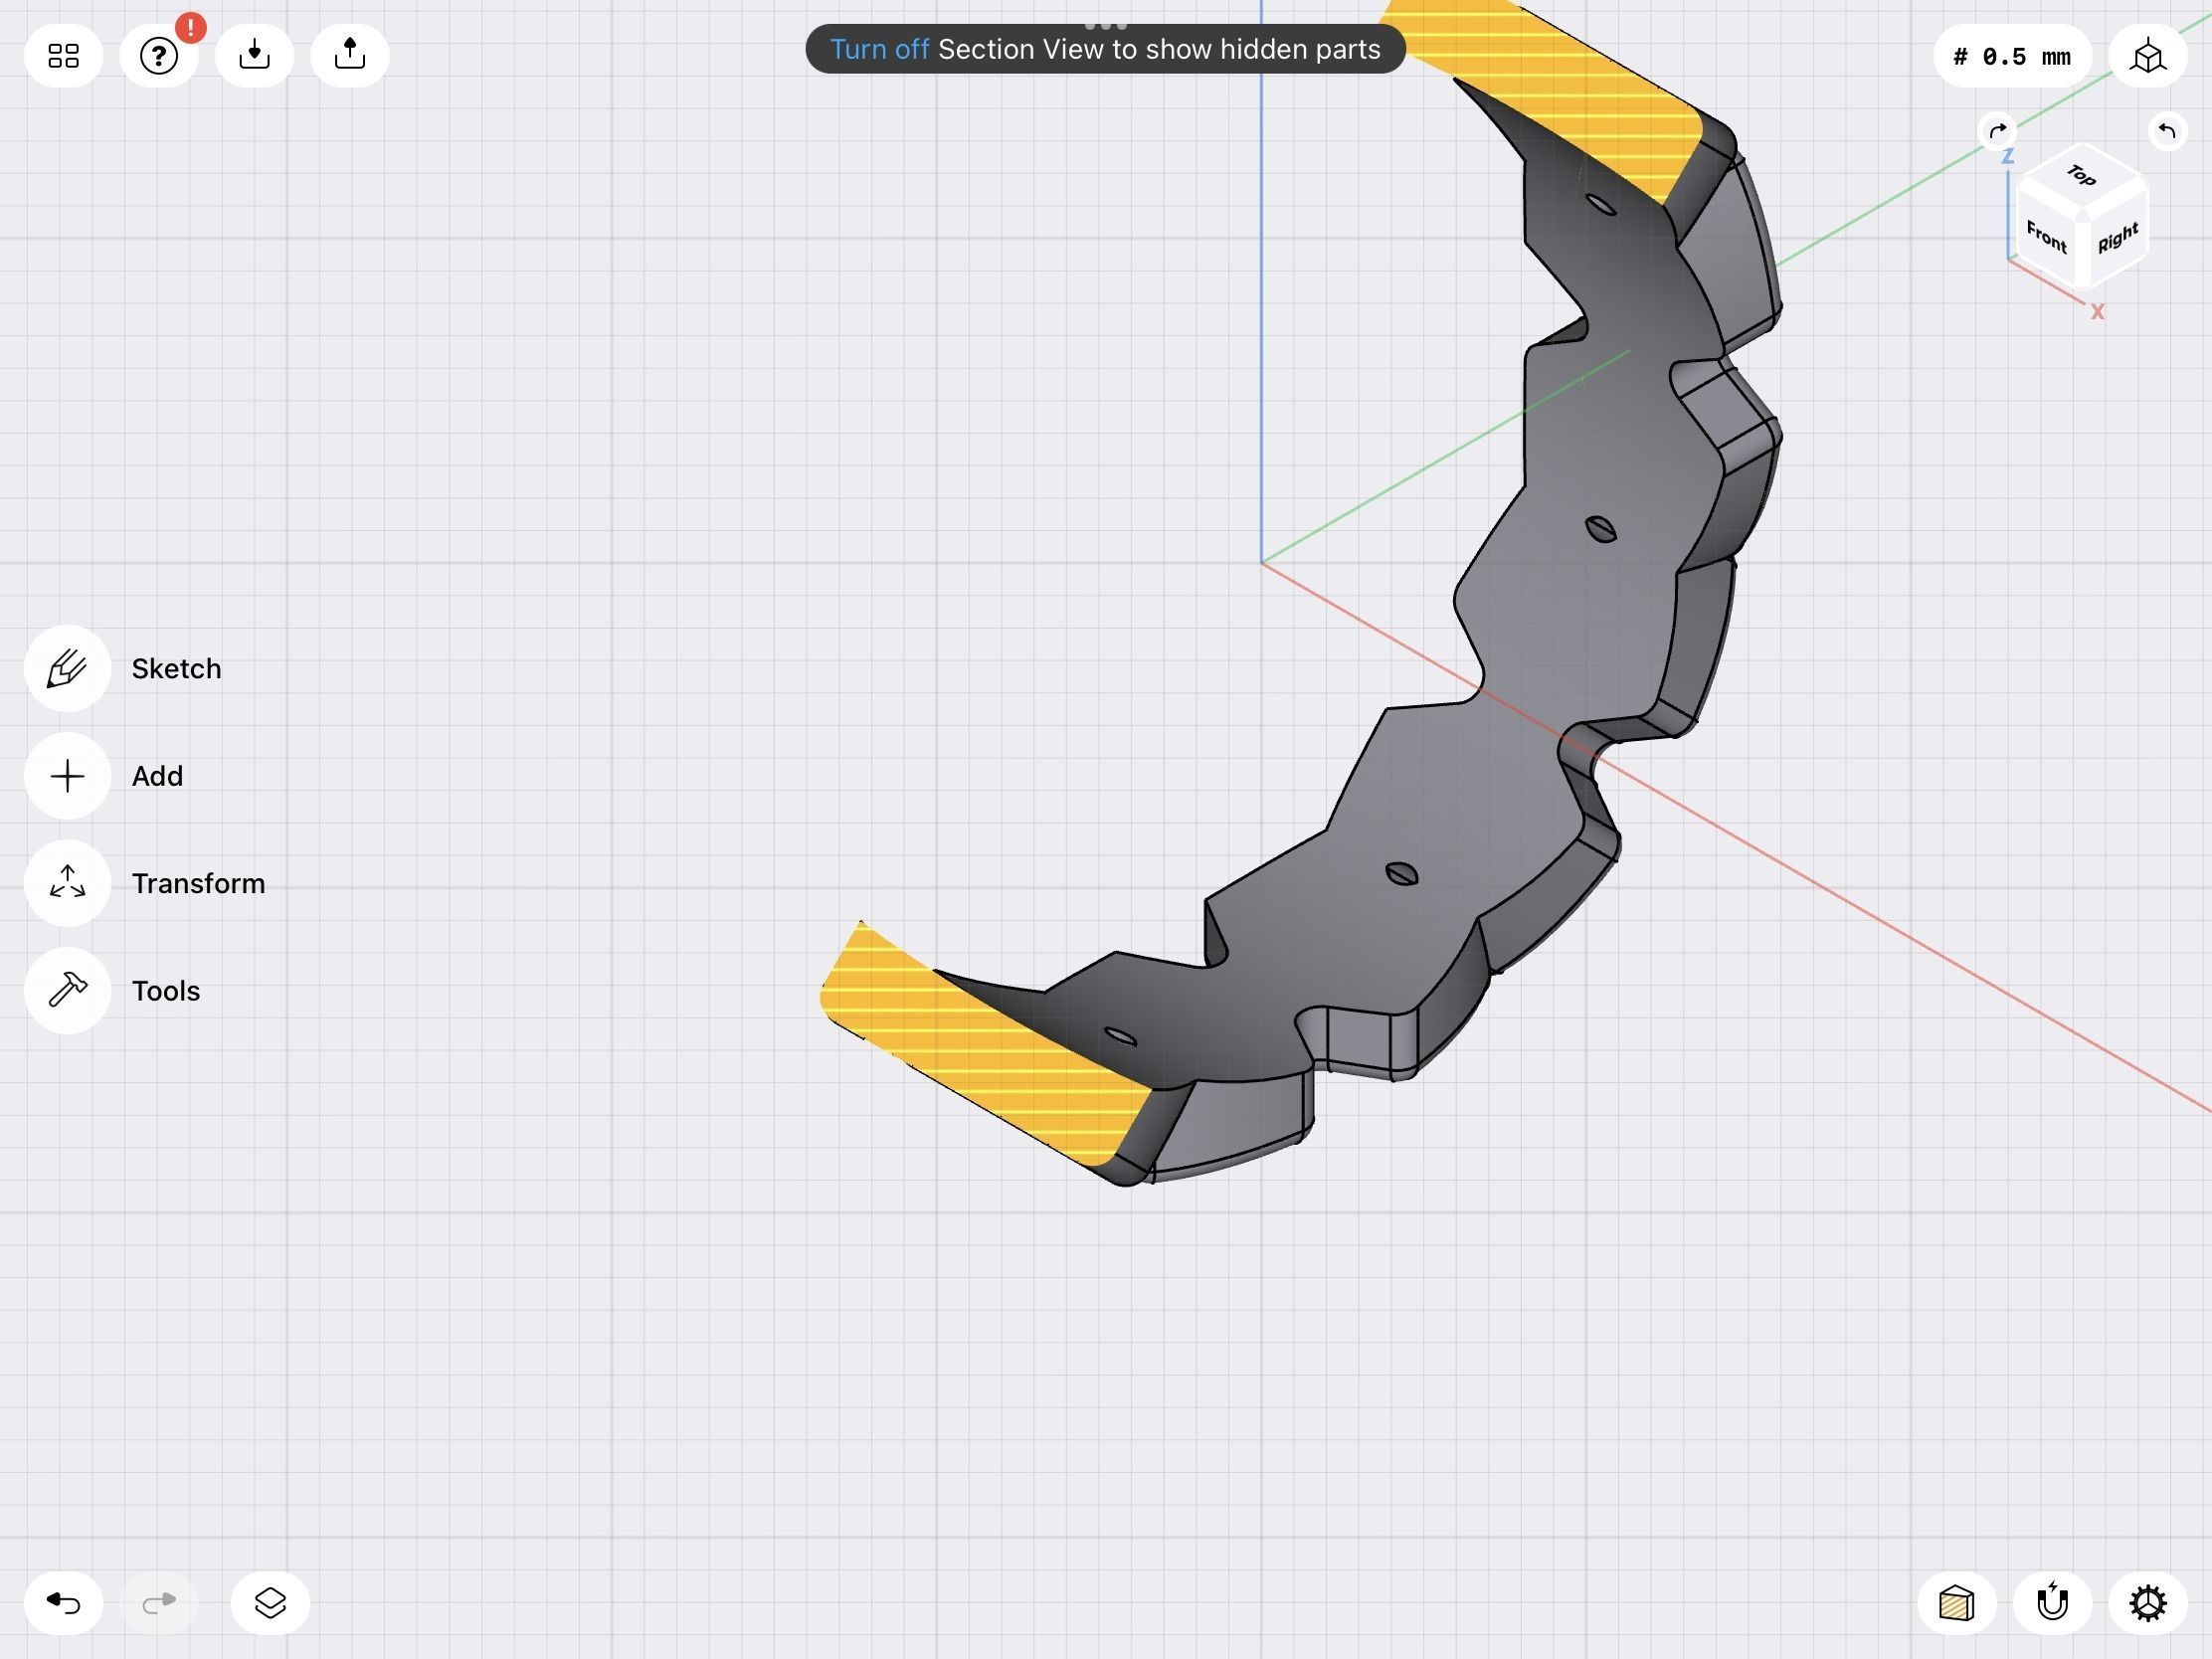The image size is (2212, 1659).
Task: Select the Right face of view cube
Action: point(2117,238)
